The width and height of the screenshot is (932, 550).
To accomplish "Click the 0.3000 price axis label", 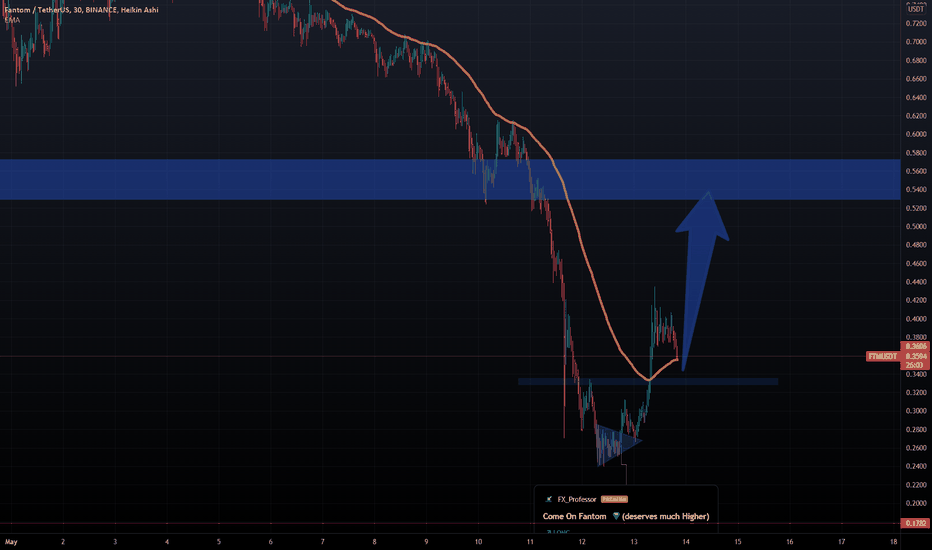I will (916, 411).
